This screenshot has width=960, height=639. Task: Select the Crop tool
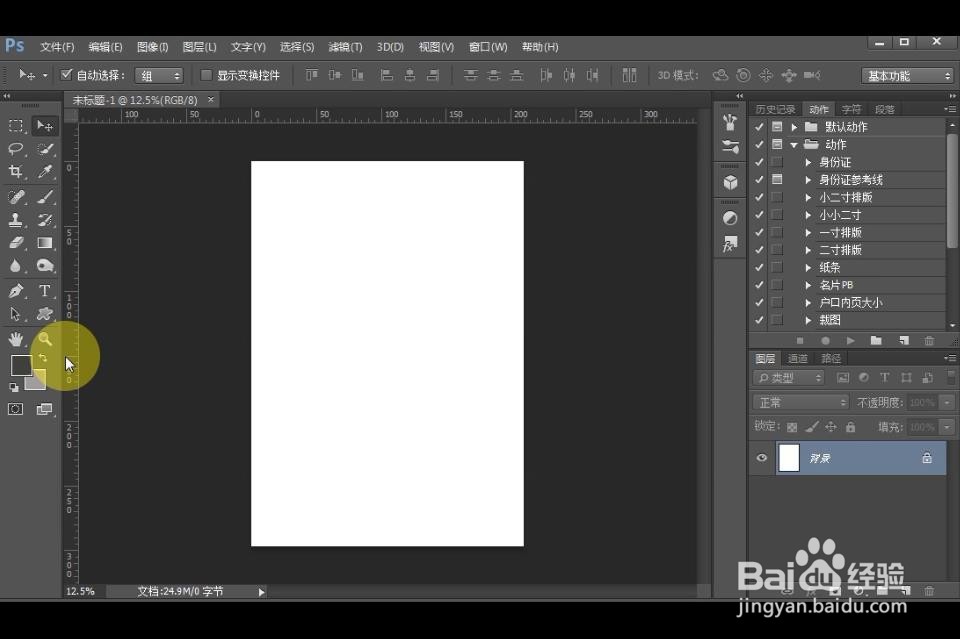pos(16,172)
